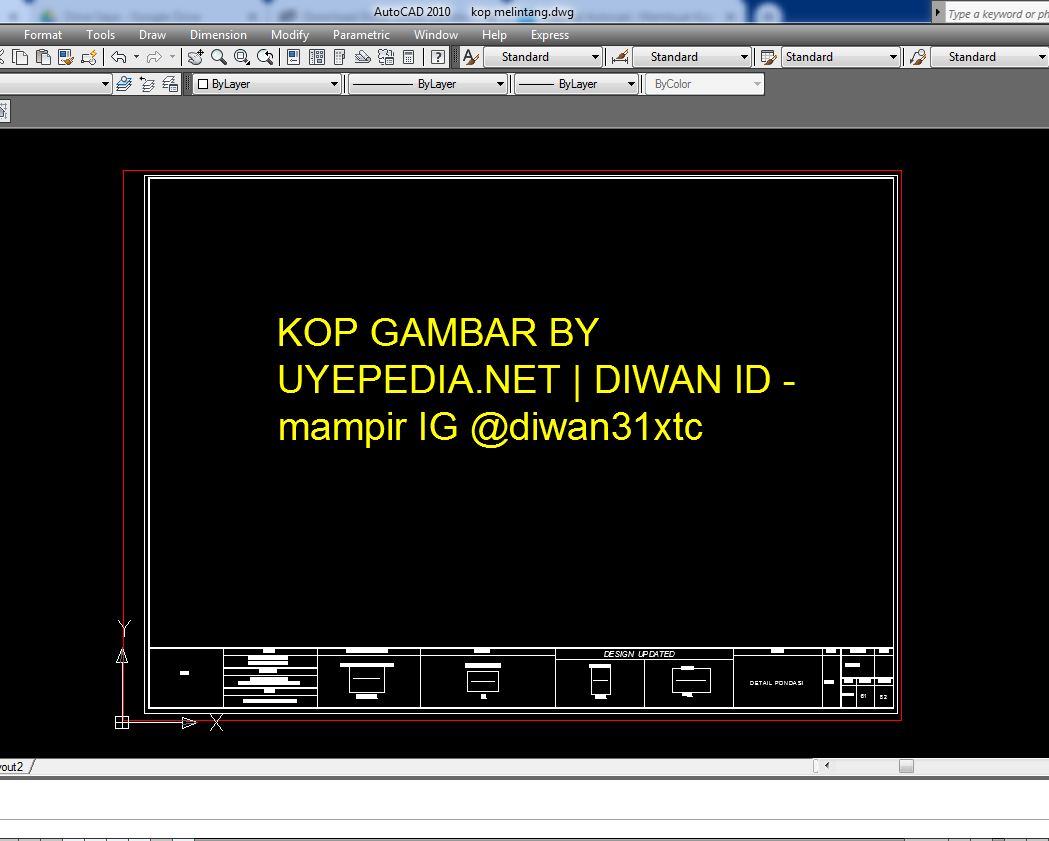This screenshot has height=841, width=1049.
Task: Click the Zoom Previous icon
Action: (x=265, y=57)
